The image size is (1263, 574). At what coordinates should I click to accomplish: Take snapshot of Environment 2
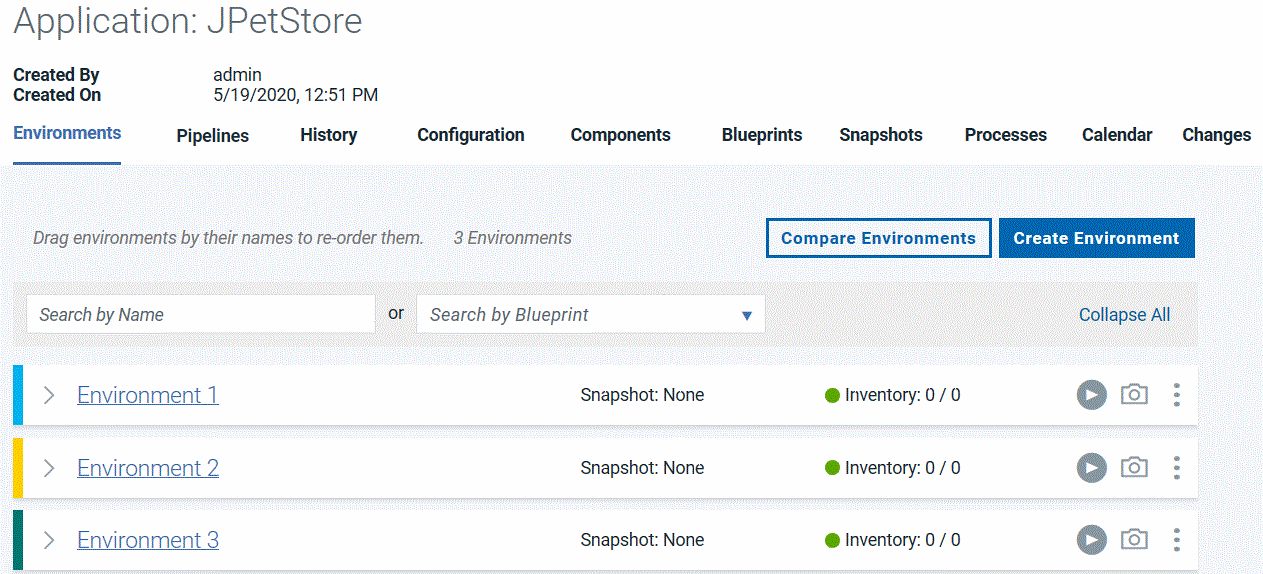(x=1134, y=467)
